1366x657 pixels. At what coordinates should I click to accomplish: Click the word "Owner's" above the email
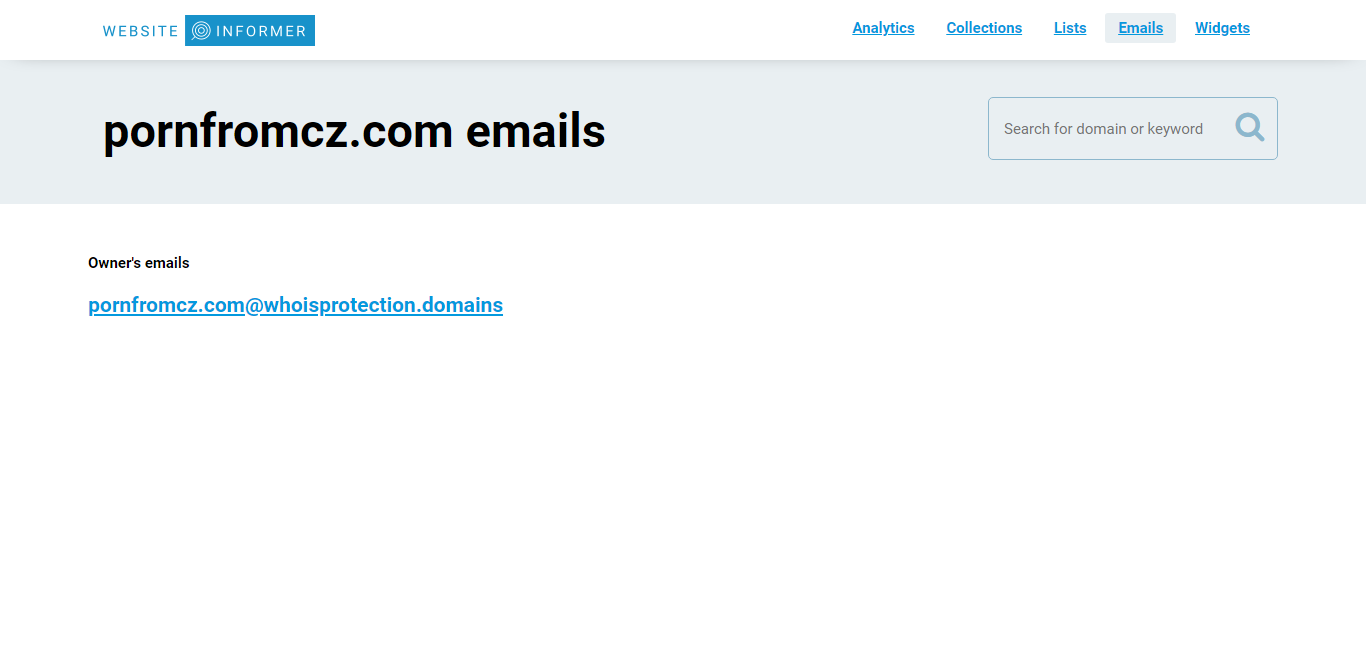[x=114, y=263]
